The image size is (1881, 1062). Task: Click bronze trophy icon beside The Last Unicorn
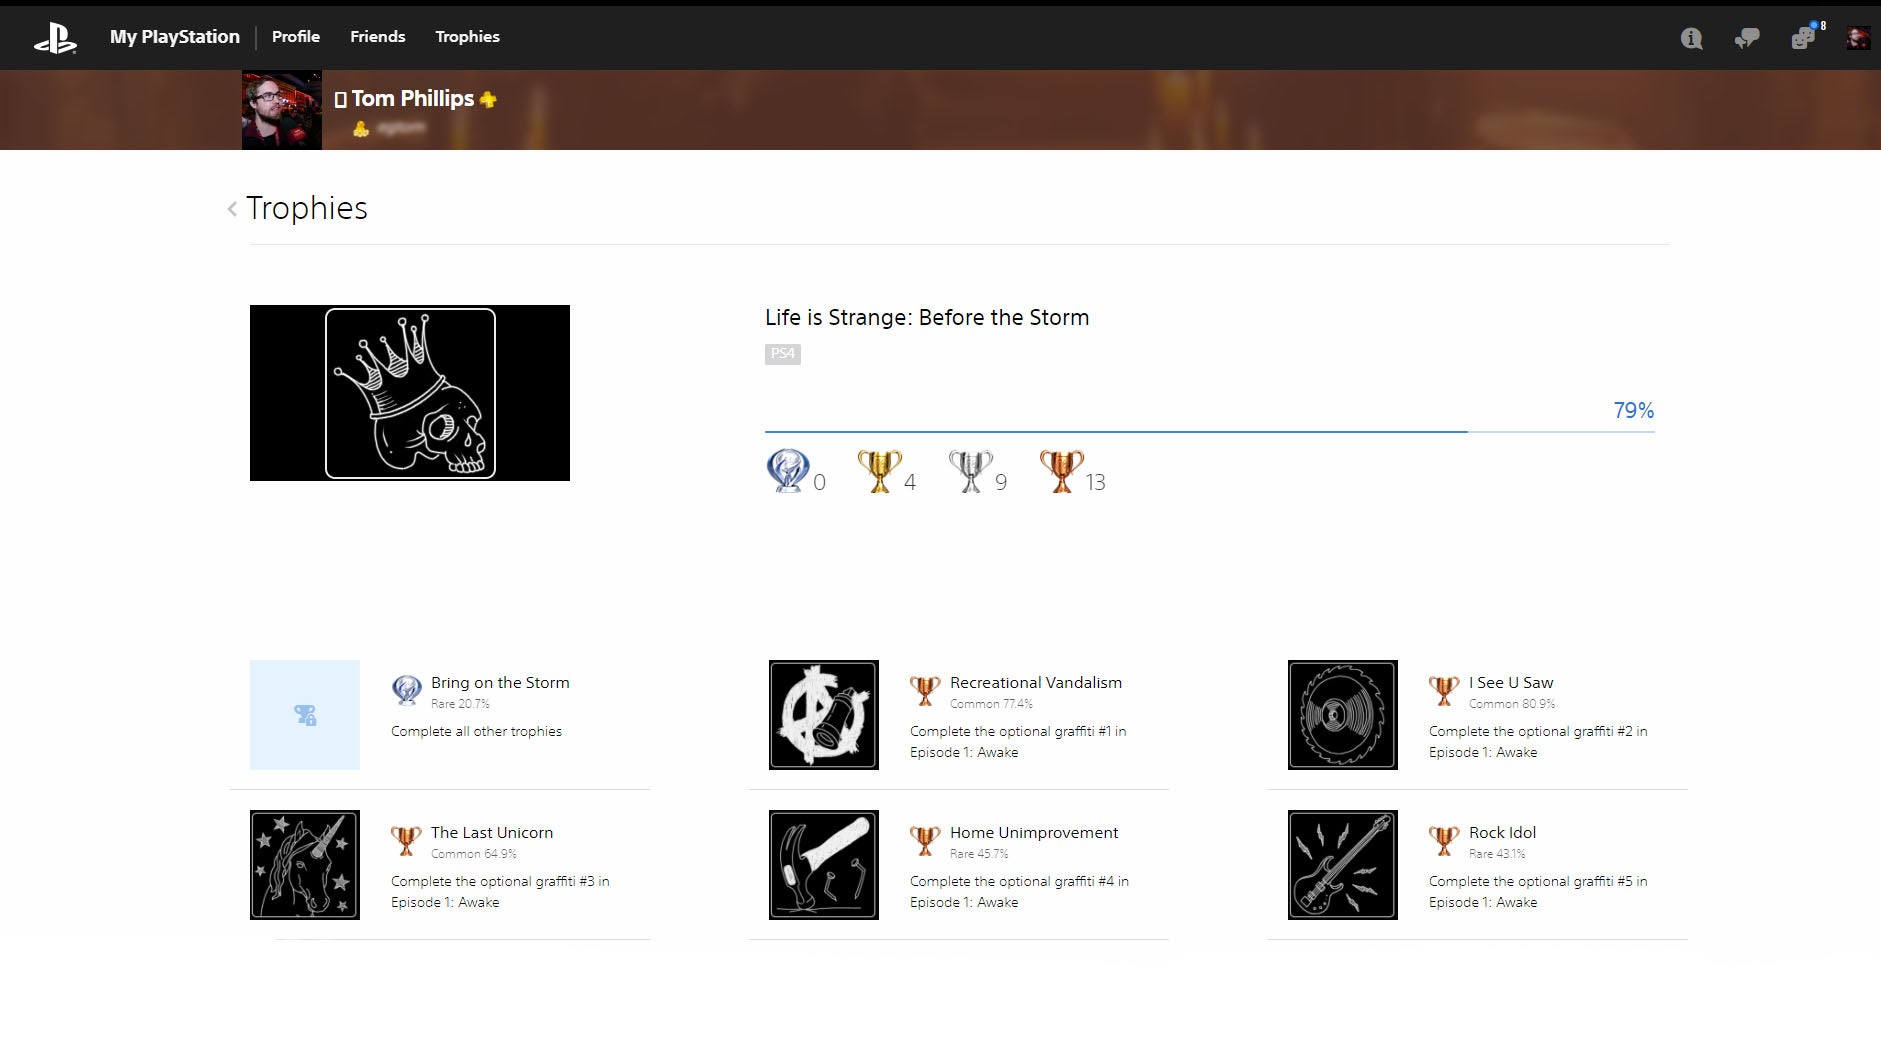406,839
